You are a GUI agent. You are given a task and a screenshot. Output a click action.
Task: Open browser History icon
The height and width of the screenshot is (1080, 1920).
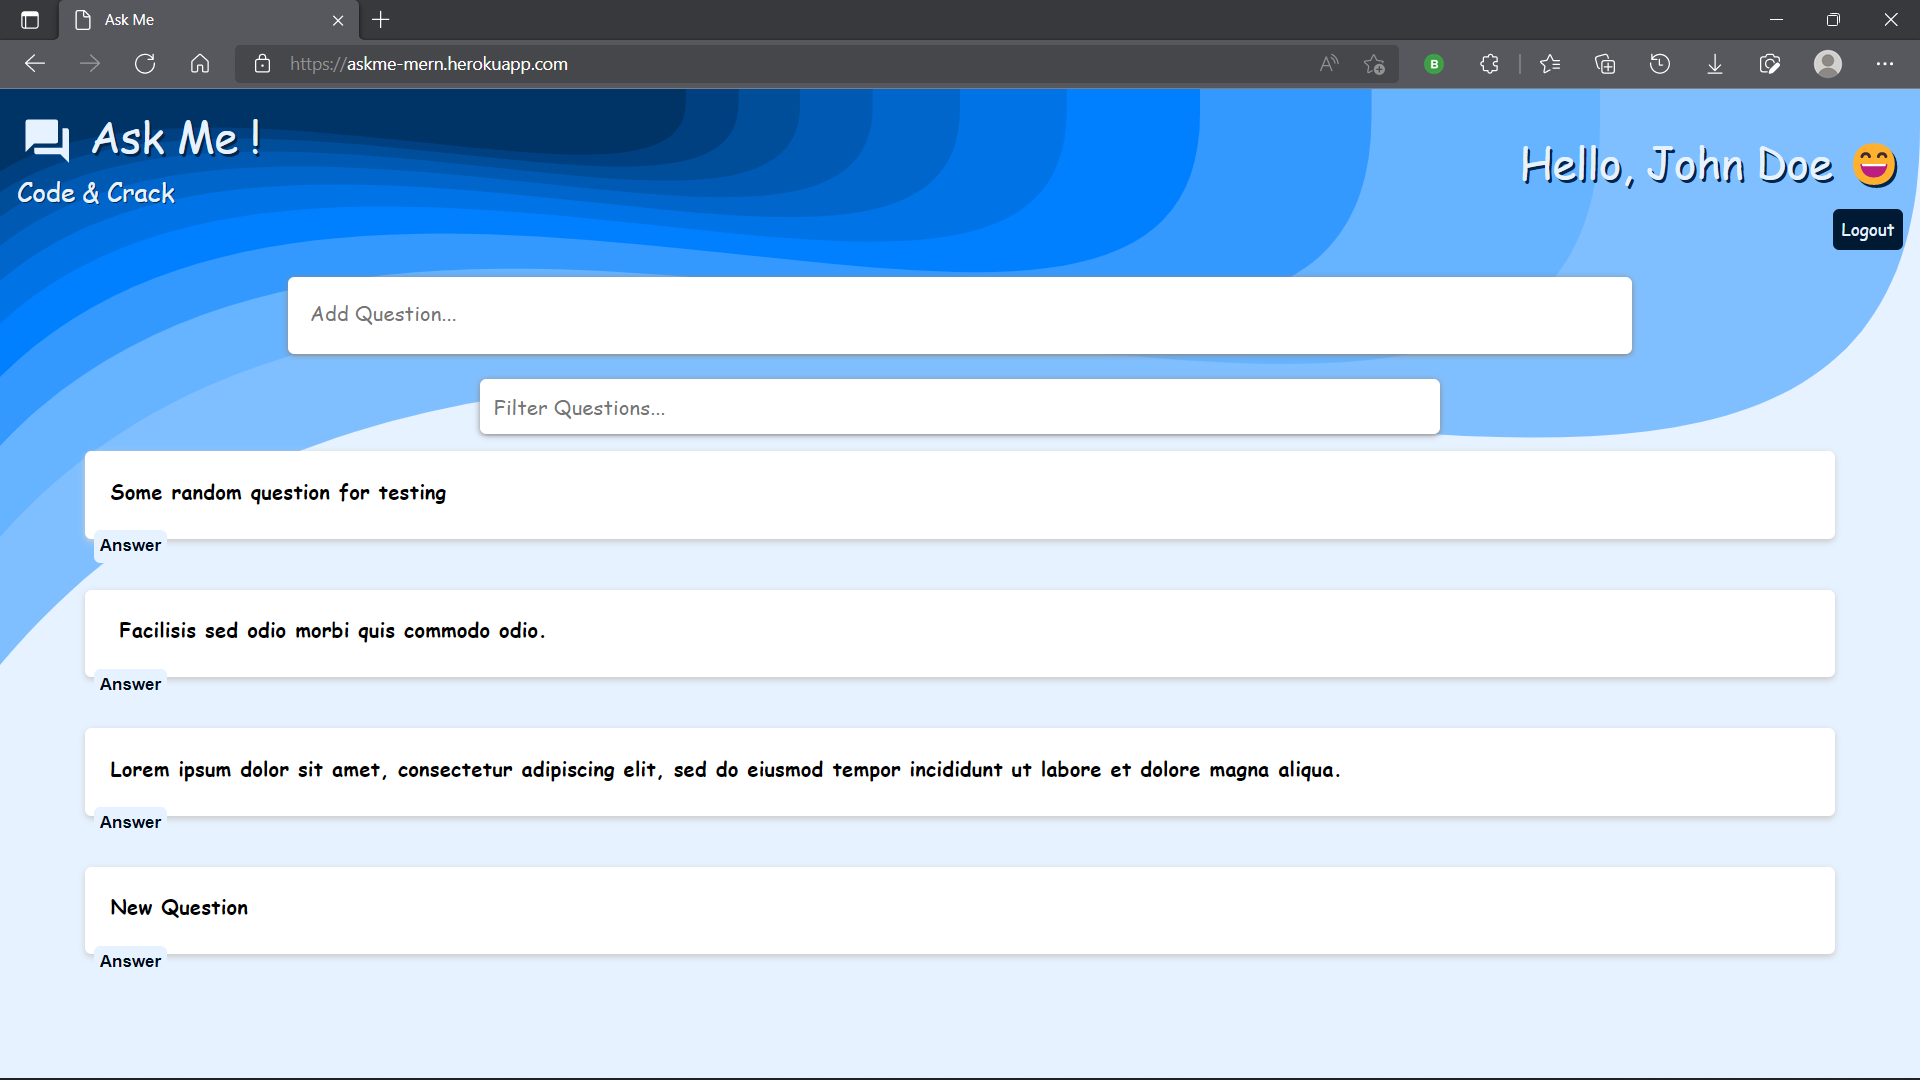point(1660,64)
